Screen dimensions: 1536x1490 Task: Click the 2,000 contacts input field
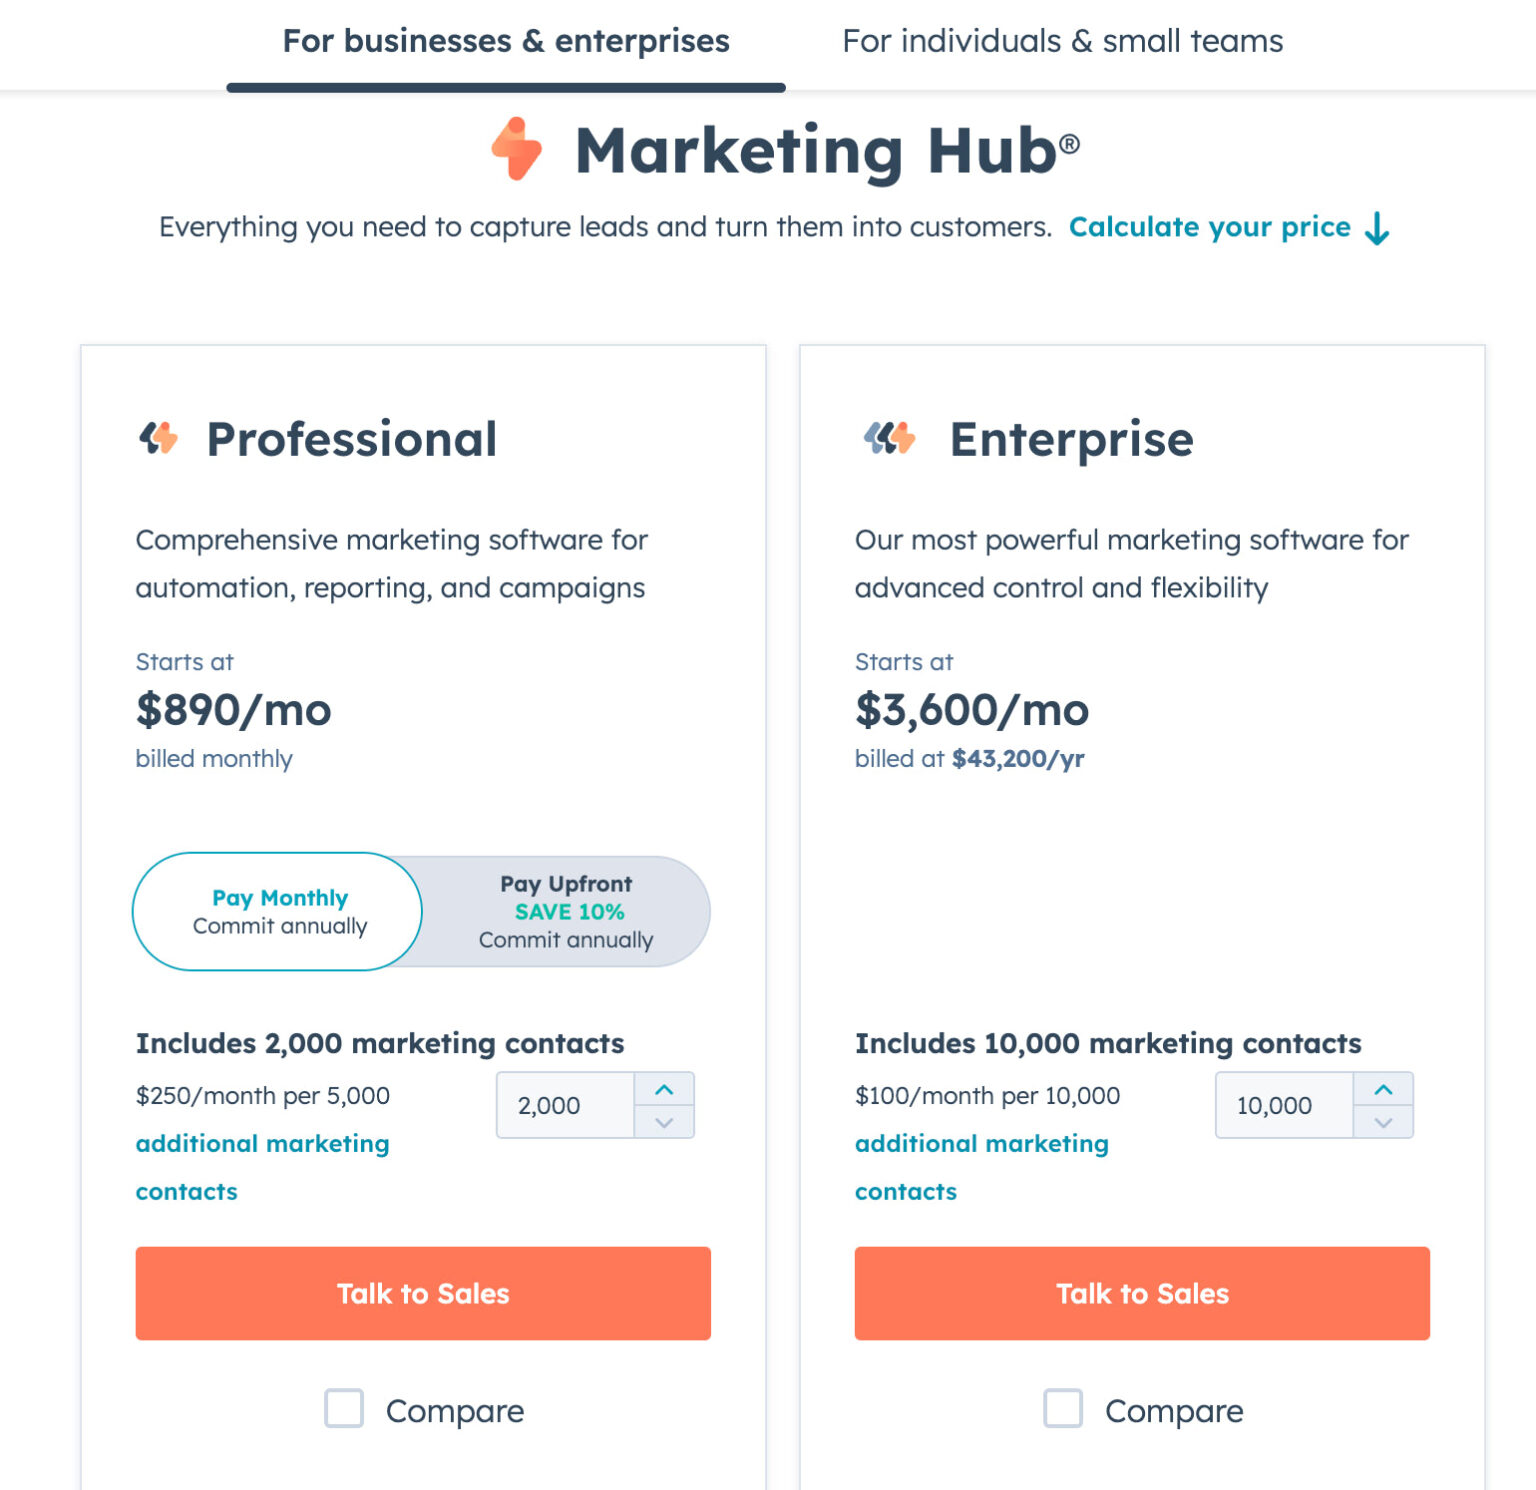565,1105
